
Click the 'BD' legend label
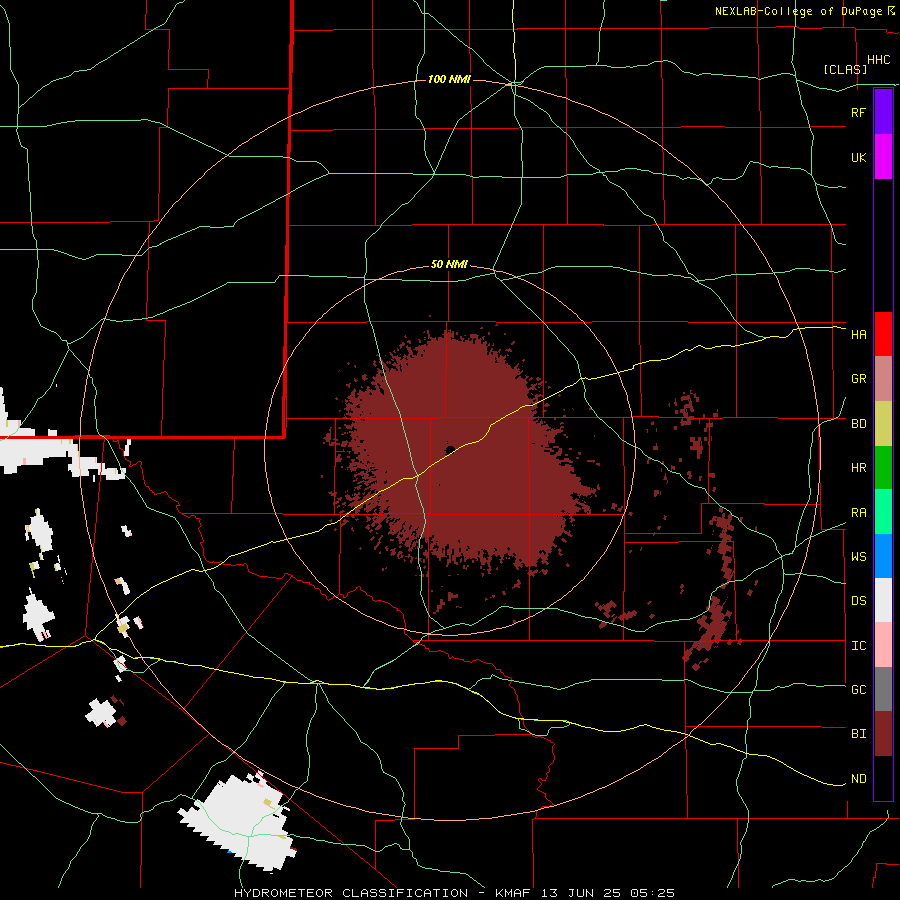point(858,424)
